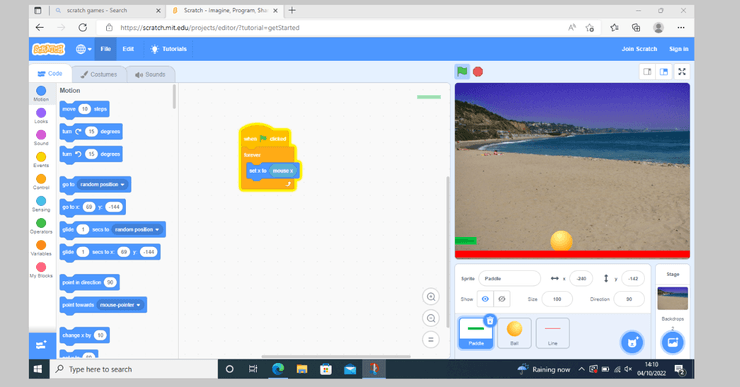740x387 pixels.
Task: Zoom in on the code workspace
Action: pos(431,297)
